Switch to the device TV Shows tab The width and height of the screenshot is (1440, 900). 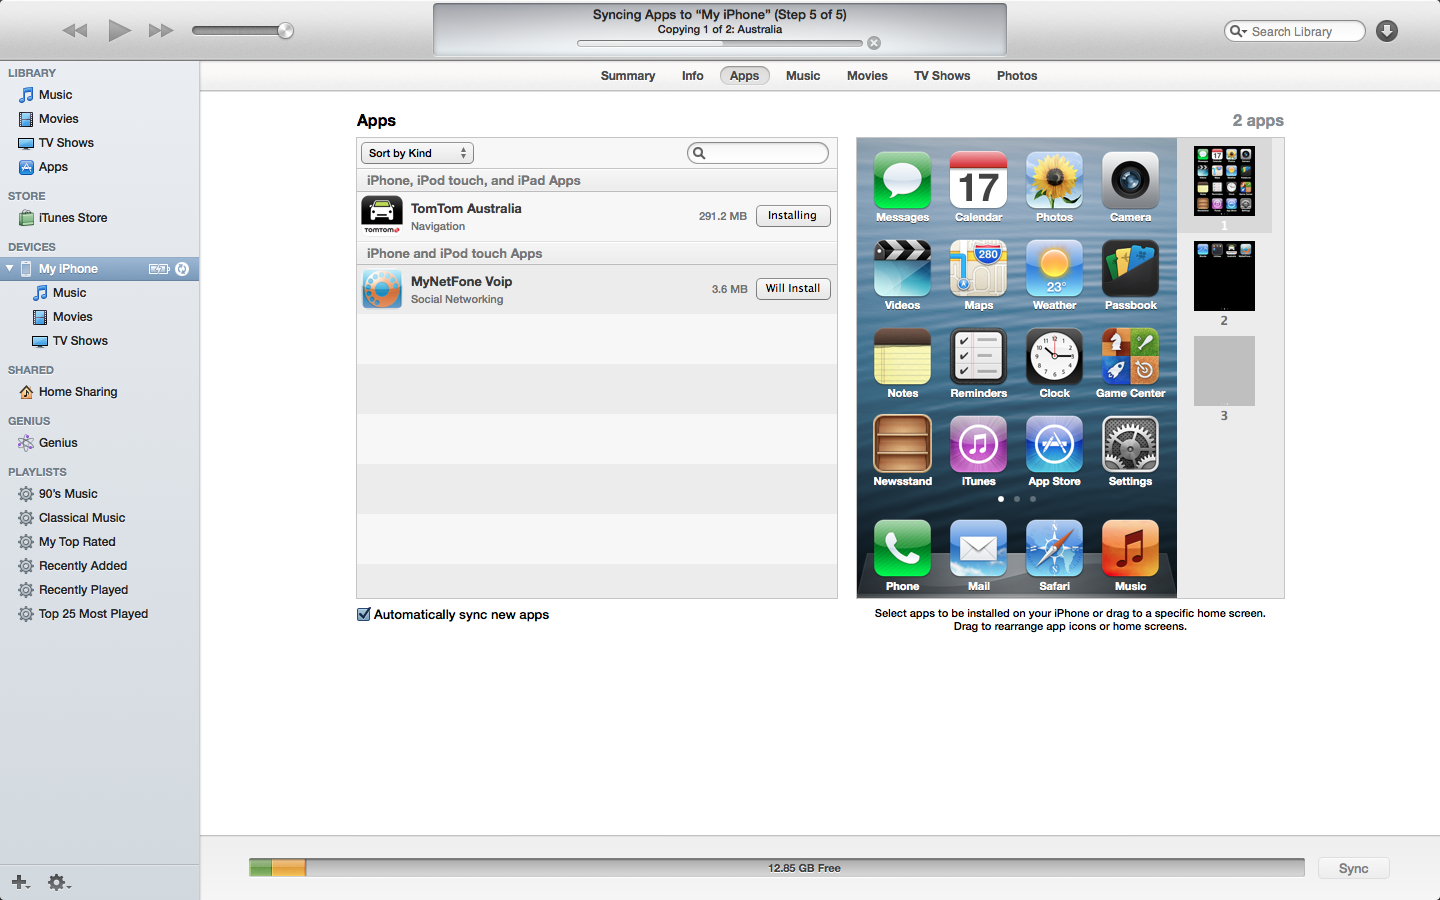942,76
